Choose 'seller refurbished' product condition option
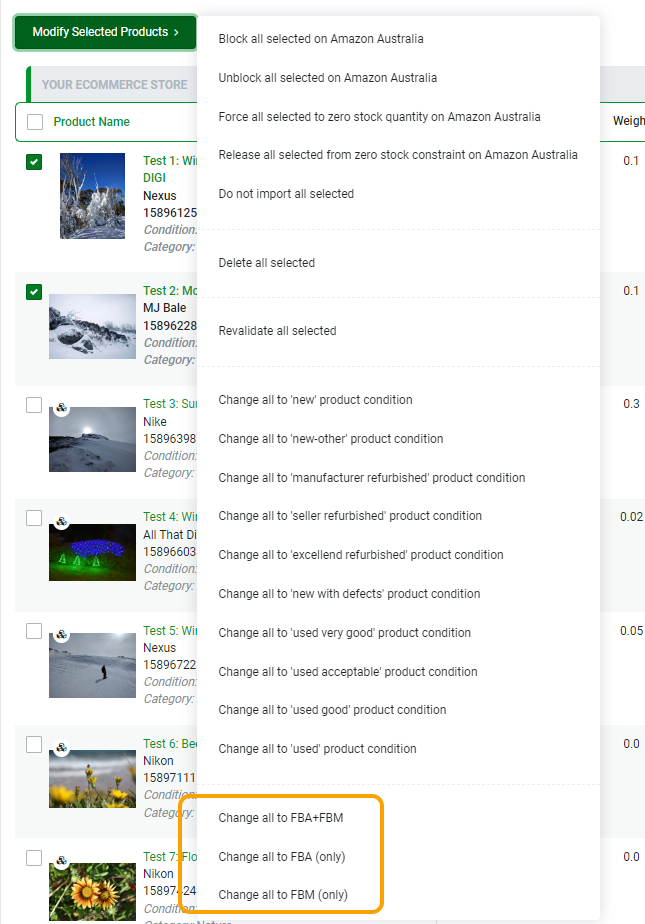The width and height of the screenshot is (645, 924). (350, 516)
